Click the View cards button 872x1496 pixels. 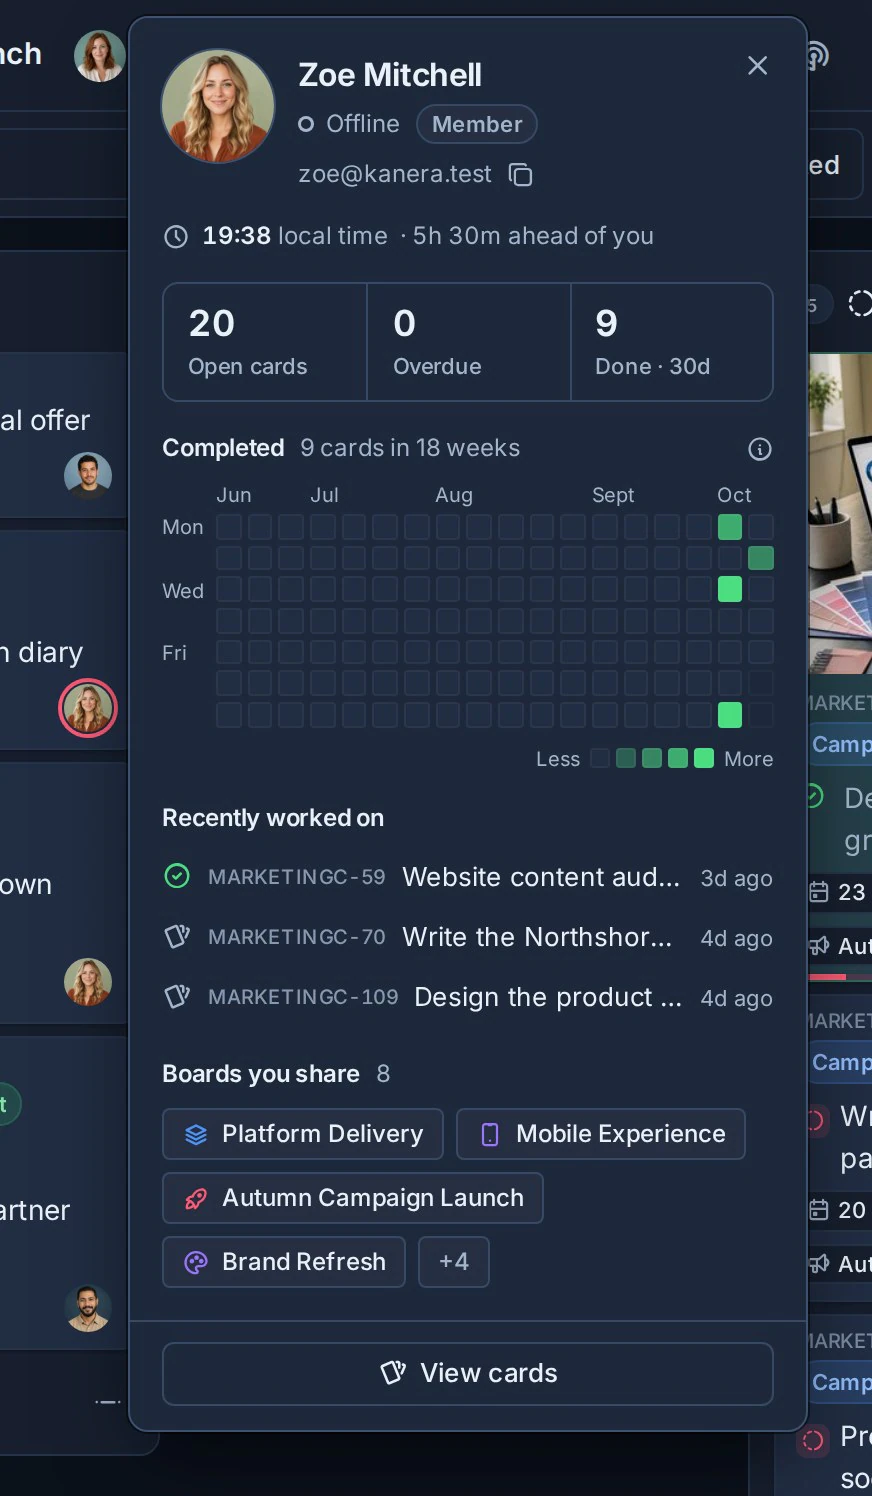468,1373
